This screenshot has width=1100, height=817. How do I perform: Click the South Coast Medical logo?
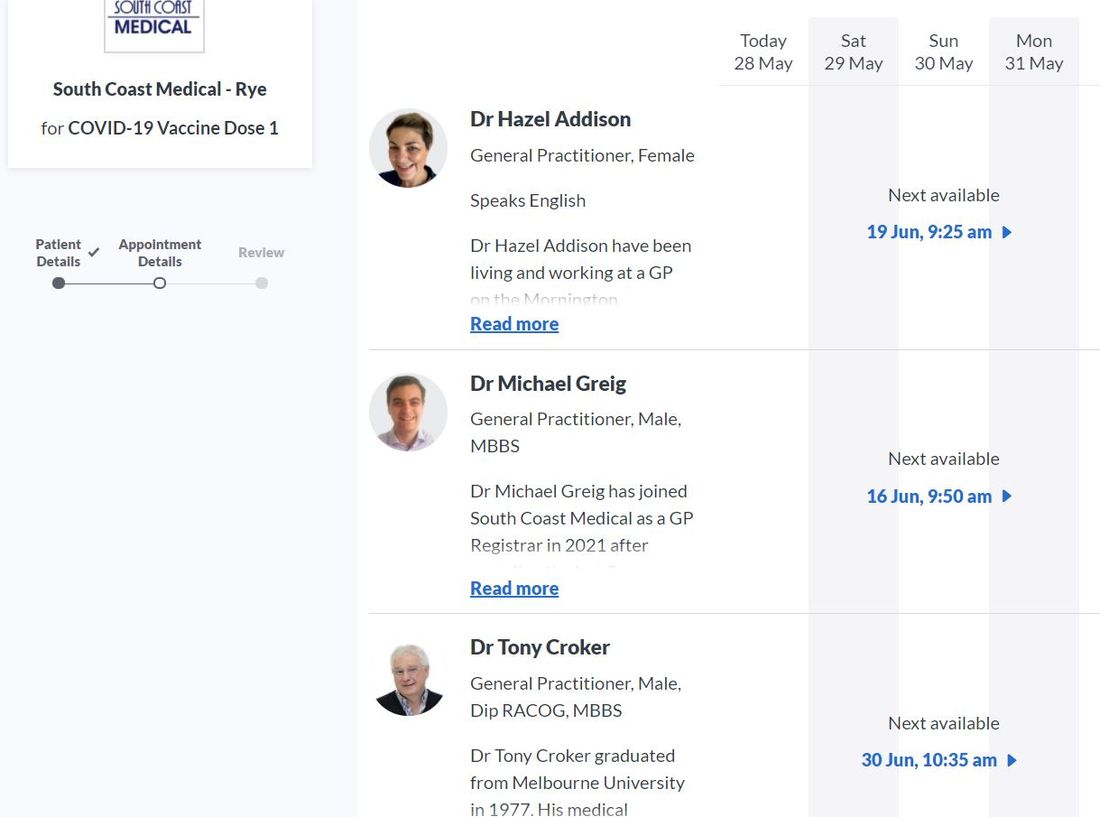154,24
